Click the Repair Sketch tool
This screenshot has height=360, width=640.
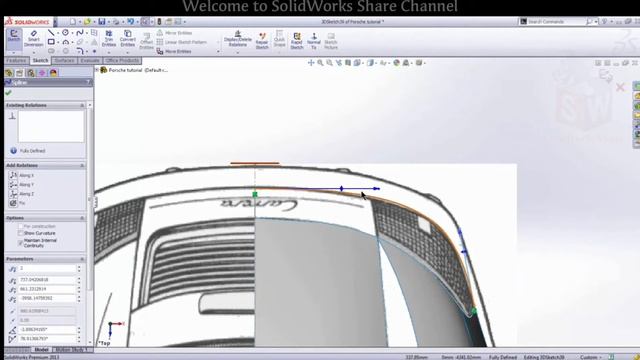(x=262, y=41)
